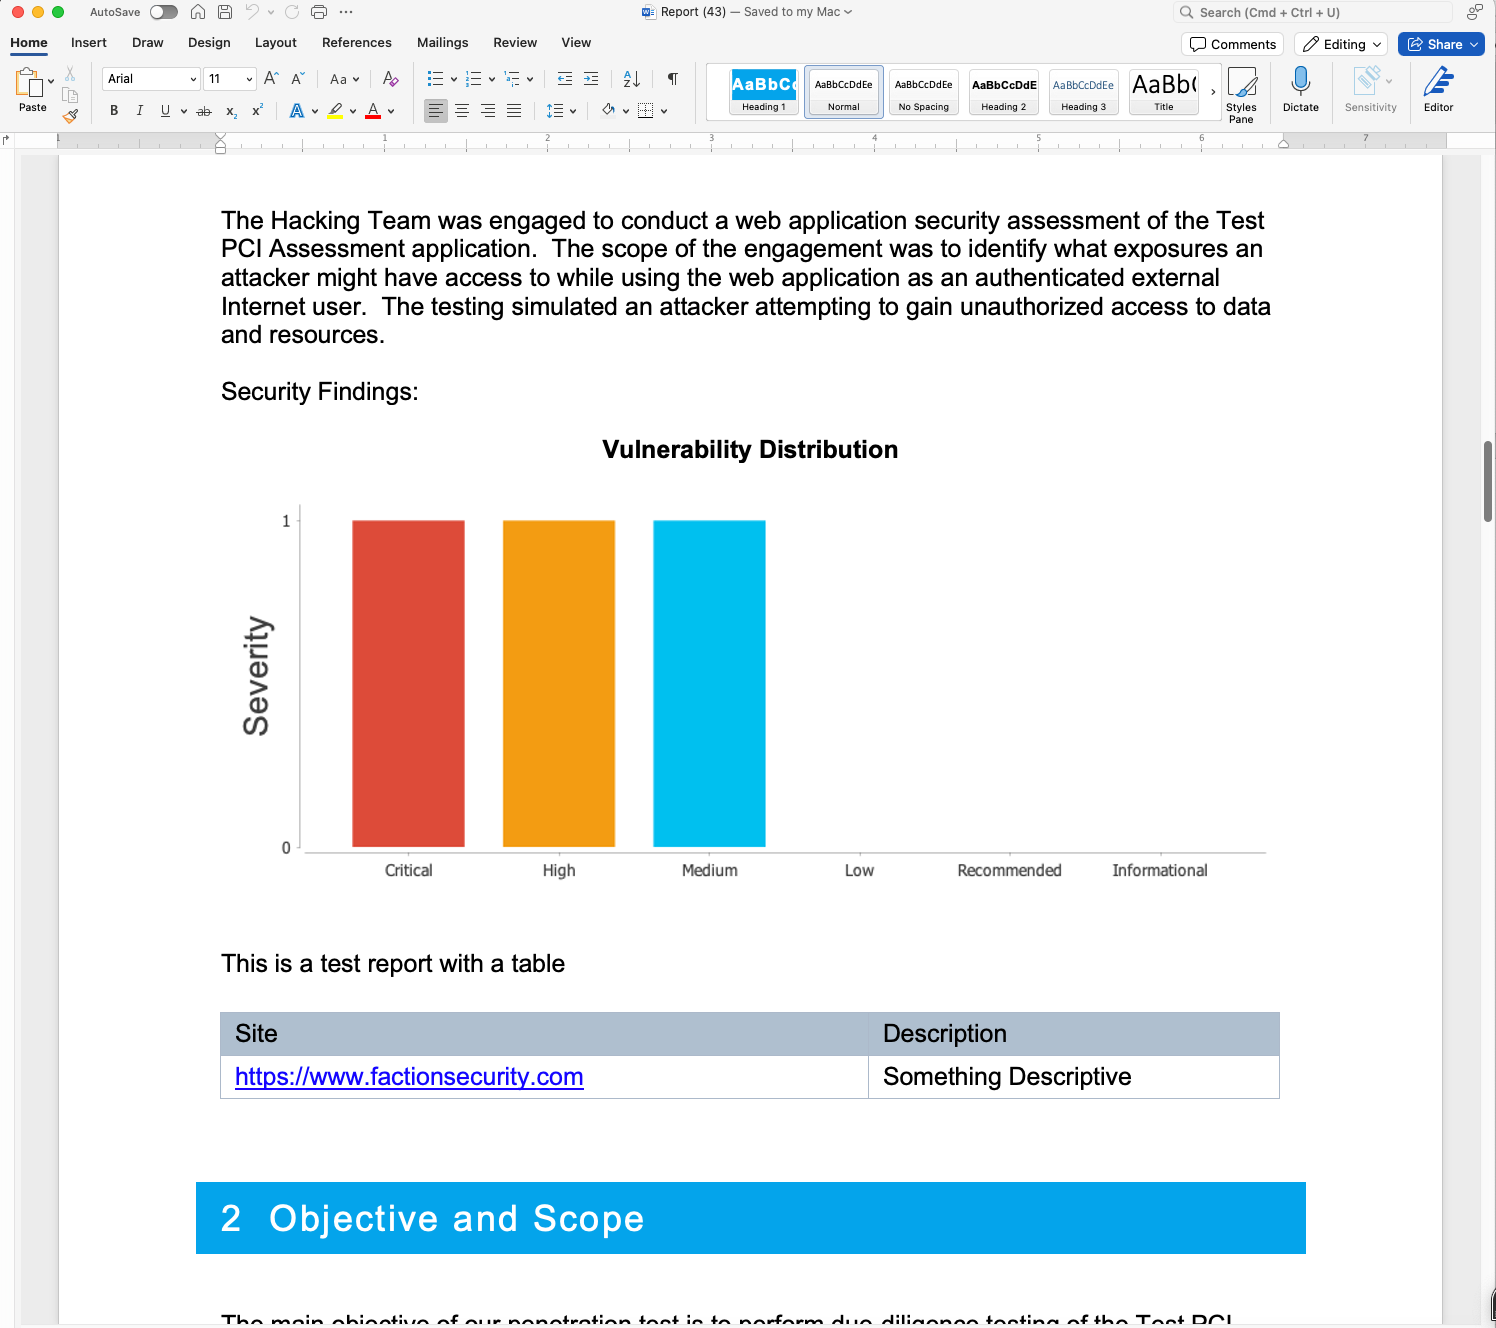Image resolution: width=1496 pixels, height=1328 pixels.
Task: Sort text with the A-Z icon
Action: pos(632,79)
